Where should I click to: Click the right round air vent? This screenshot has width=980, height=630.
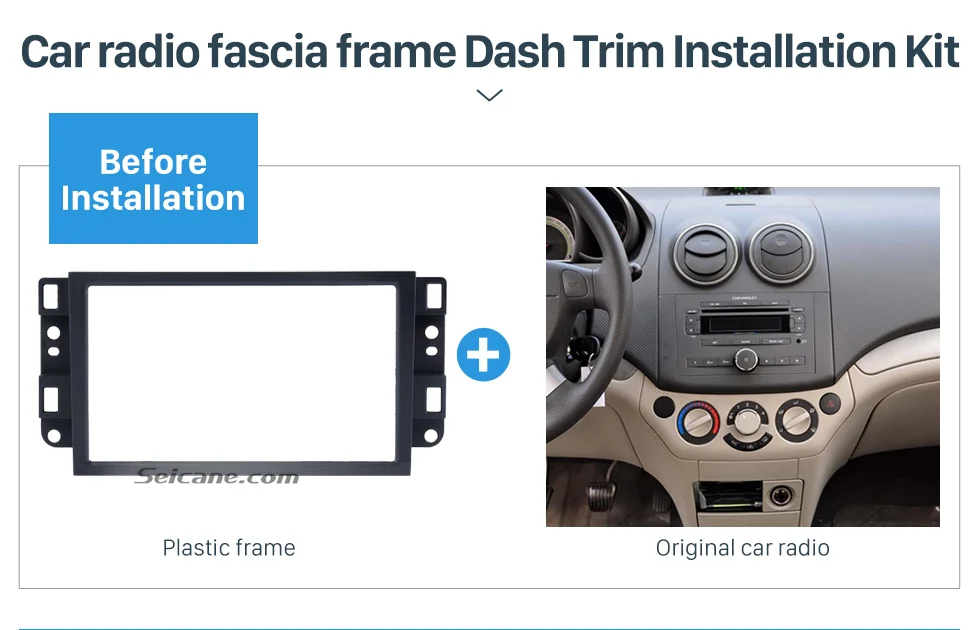[x=781, y=251]
